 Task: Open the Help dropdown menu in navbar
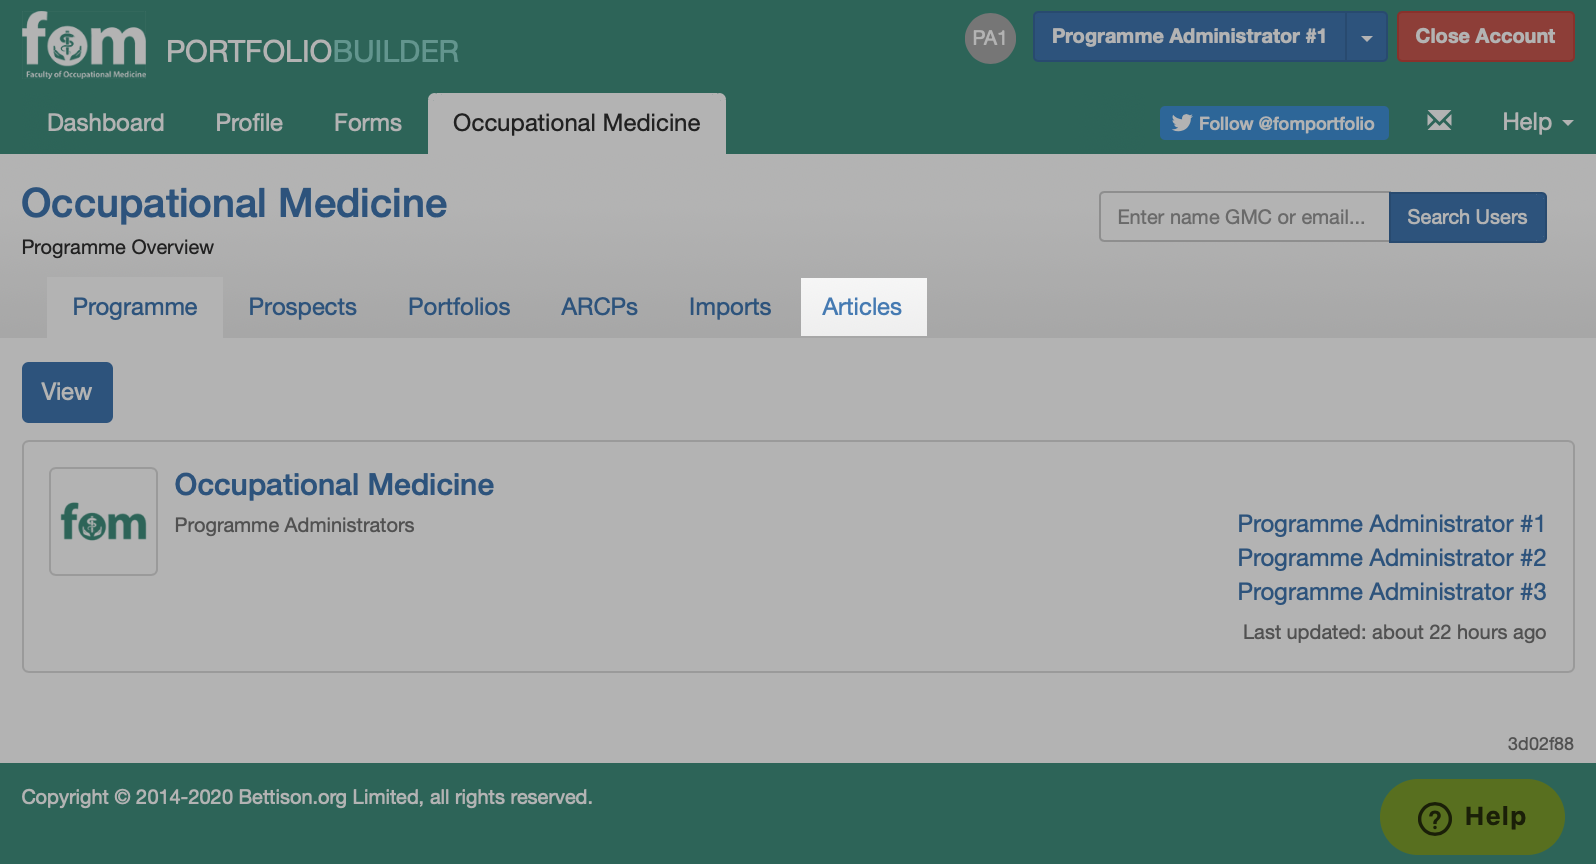point(1537,122)
